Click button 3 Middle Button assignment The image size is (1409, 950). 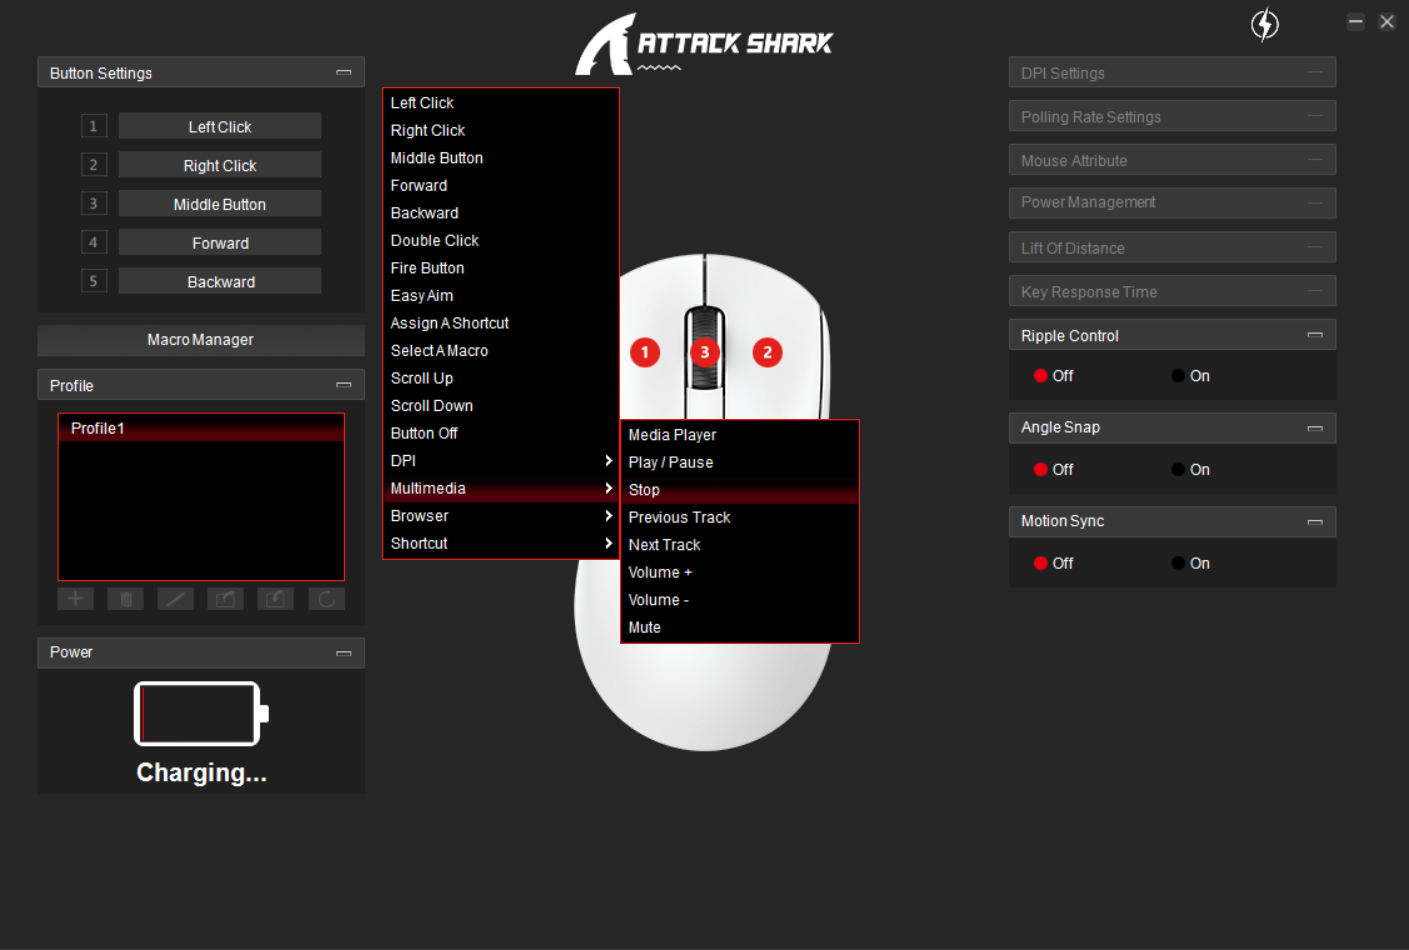[x=220, y=204]
